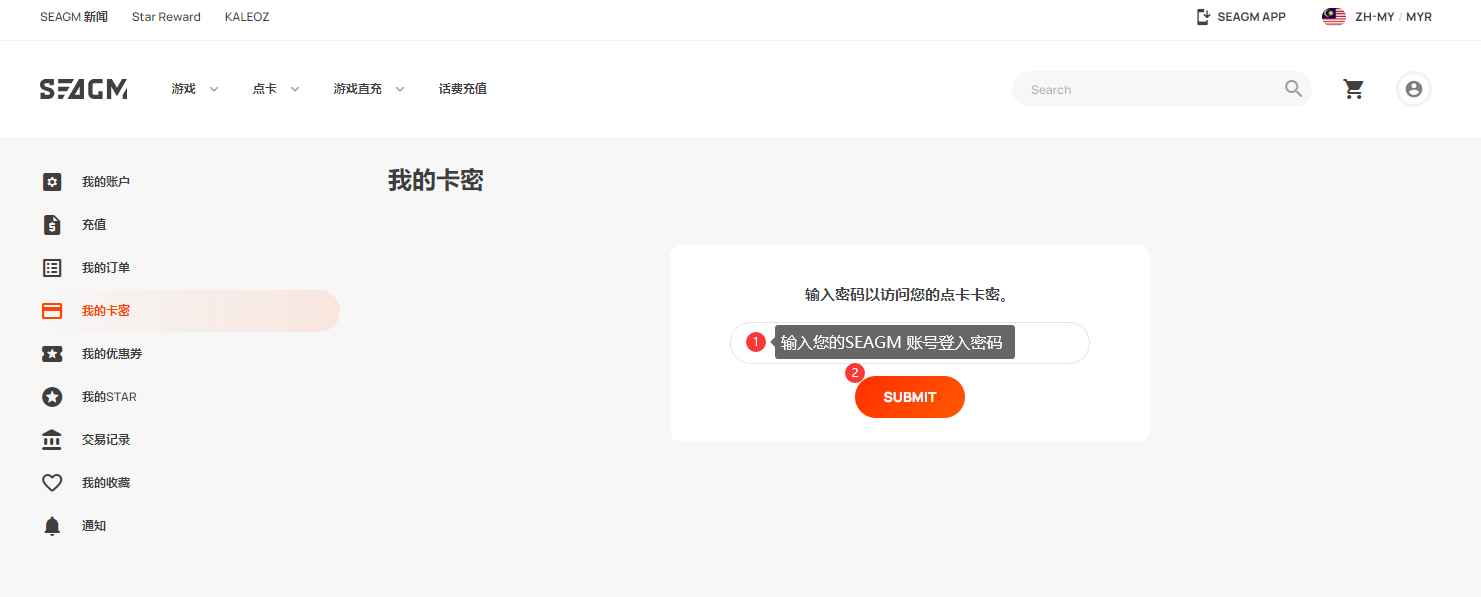This screenshot has height=597, width=1481.
Task: Click the star icon for 我的STAR
Action: (x=52, y=397)
